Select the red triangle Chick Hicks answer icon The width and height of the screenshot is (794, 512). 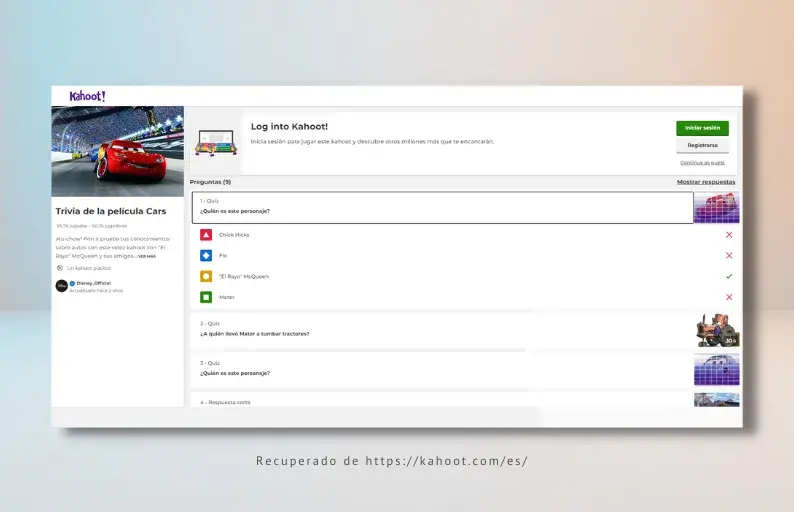pos(205,235)
